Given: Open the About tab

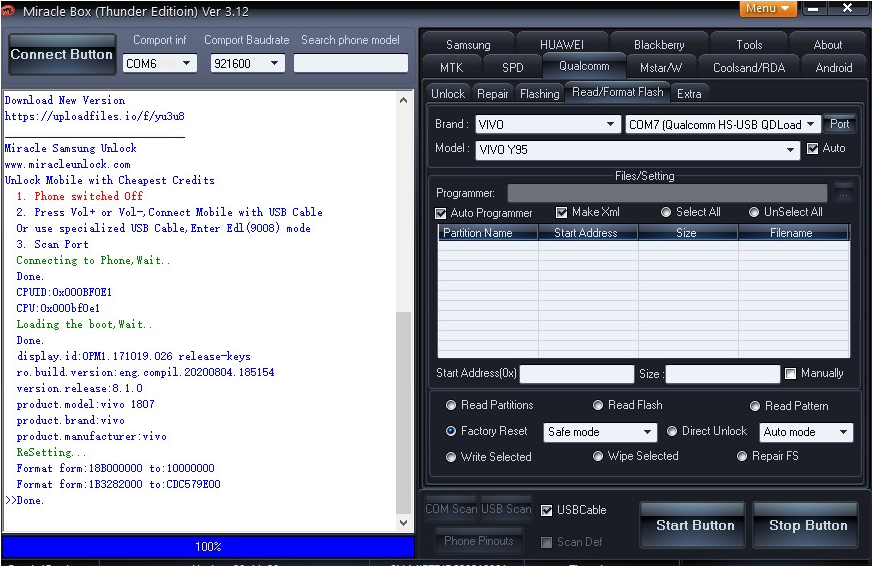Looking at the screenshot, I should point(827,45).
